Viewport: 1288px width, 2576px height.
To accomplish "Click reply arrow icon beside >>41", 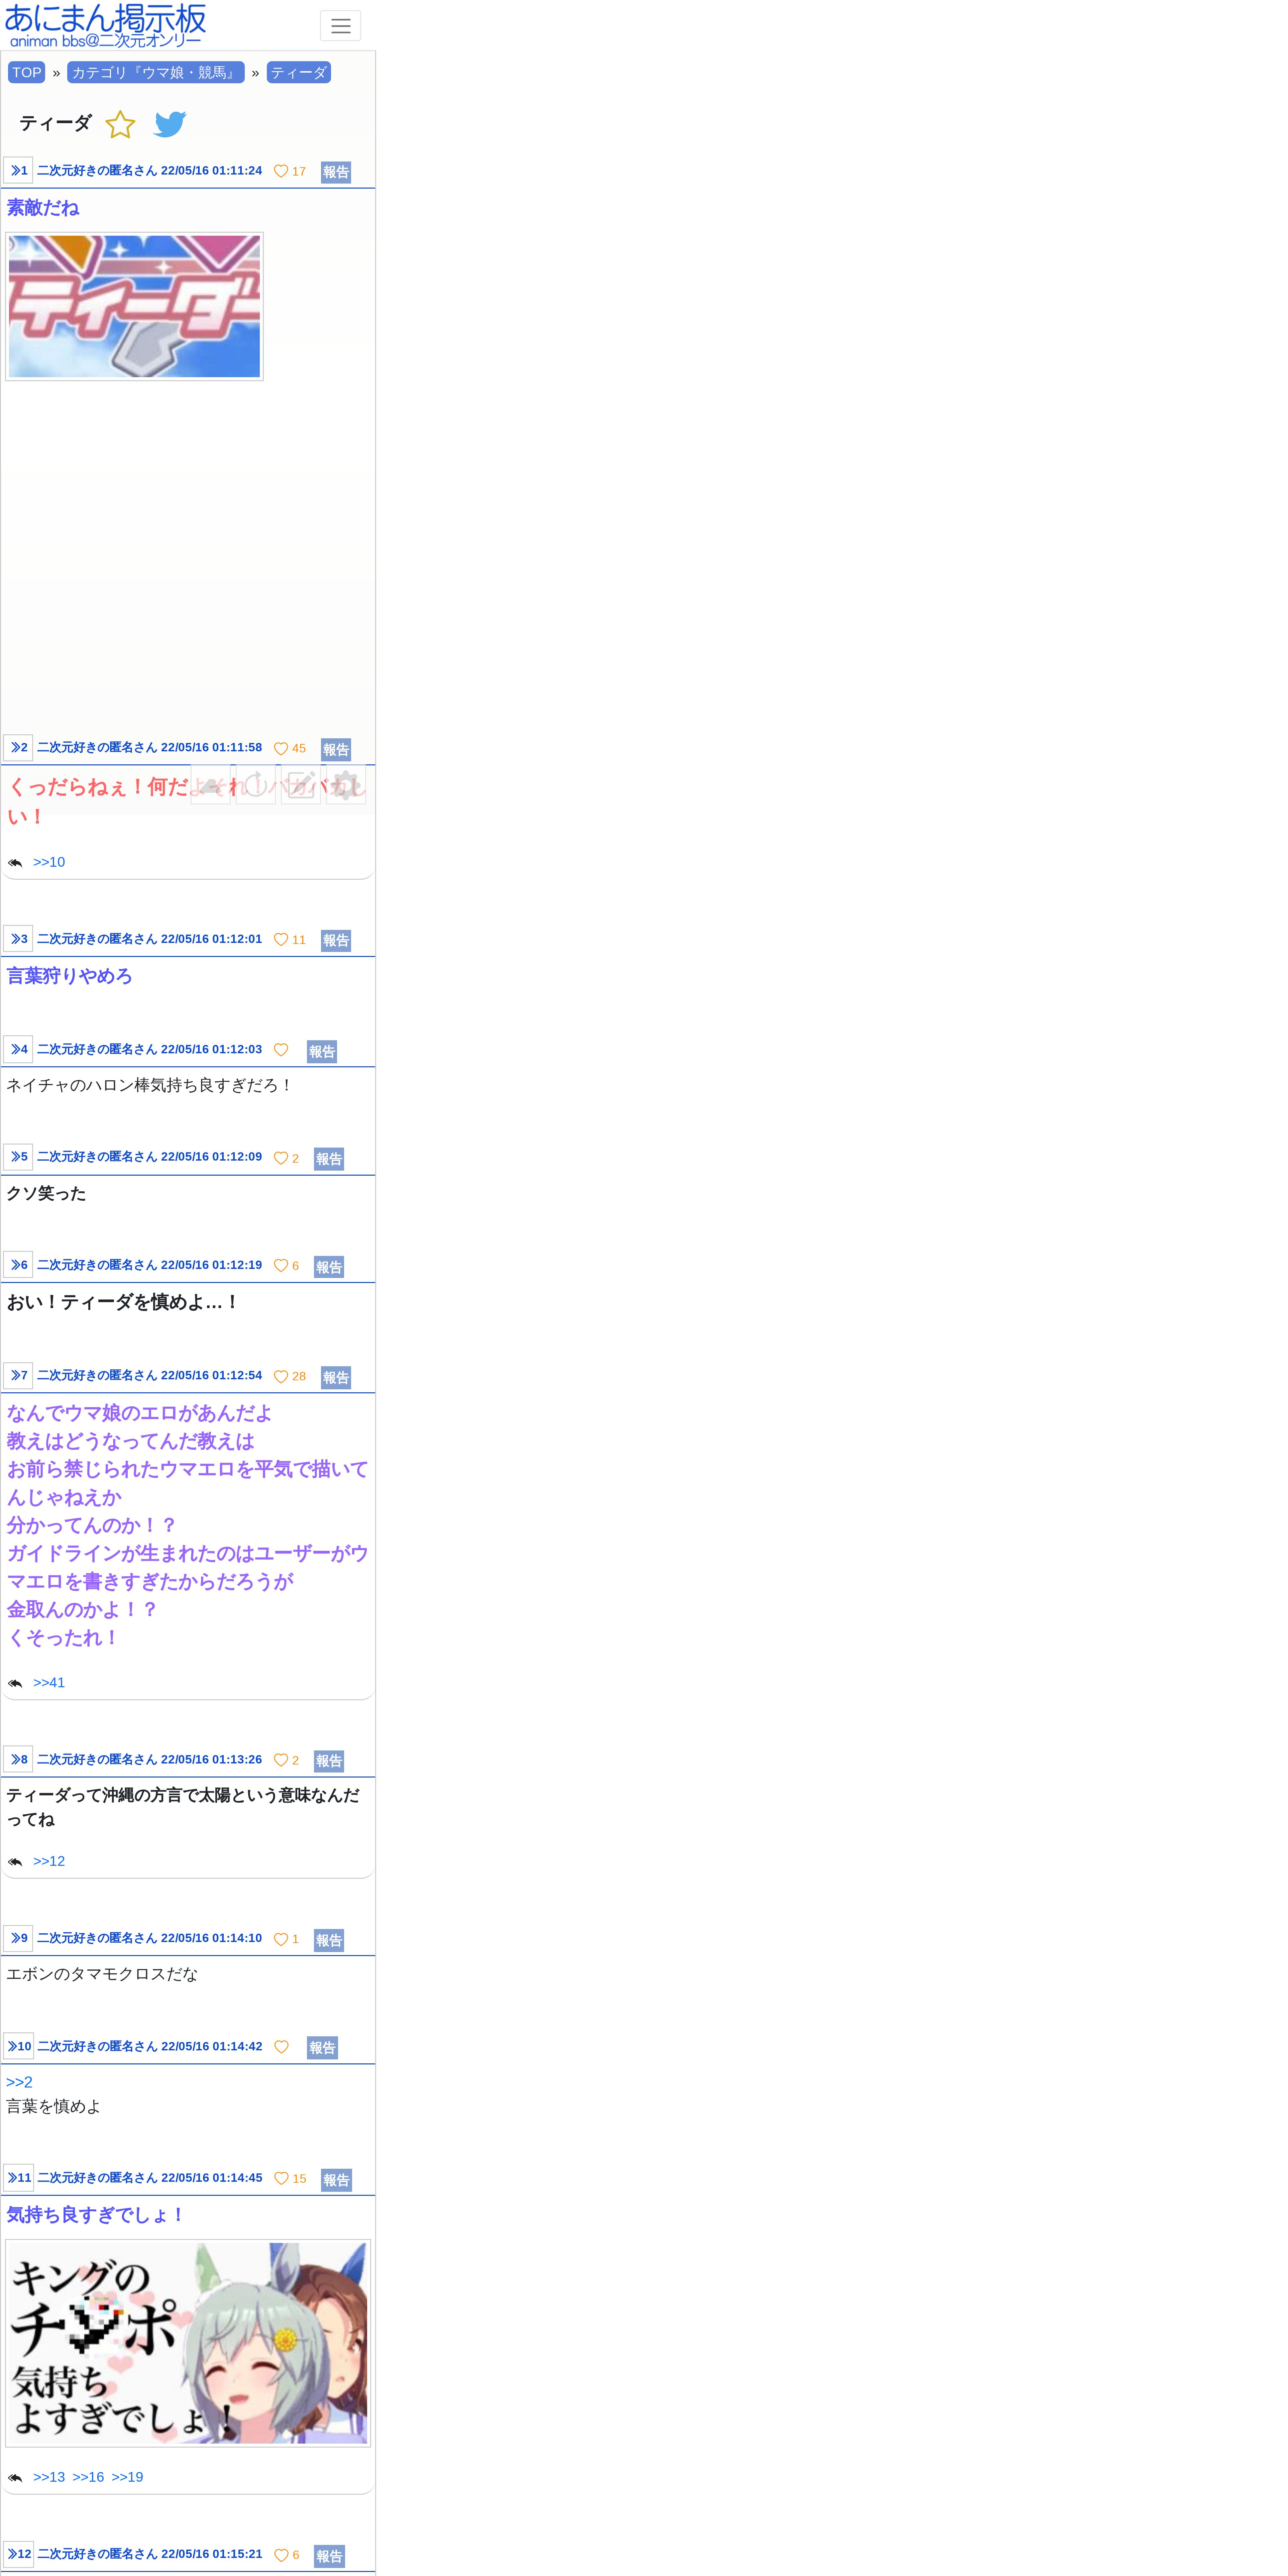I will pos(15,1684).
